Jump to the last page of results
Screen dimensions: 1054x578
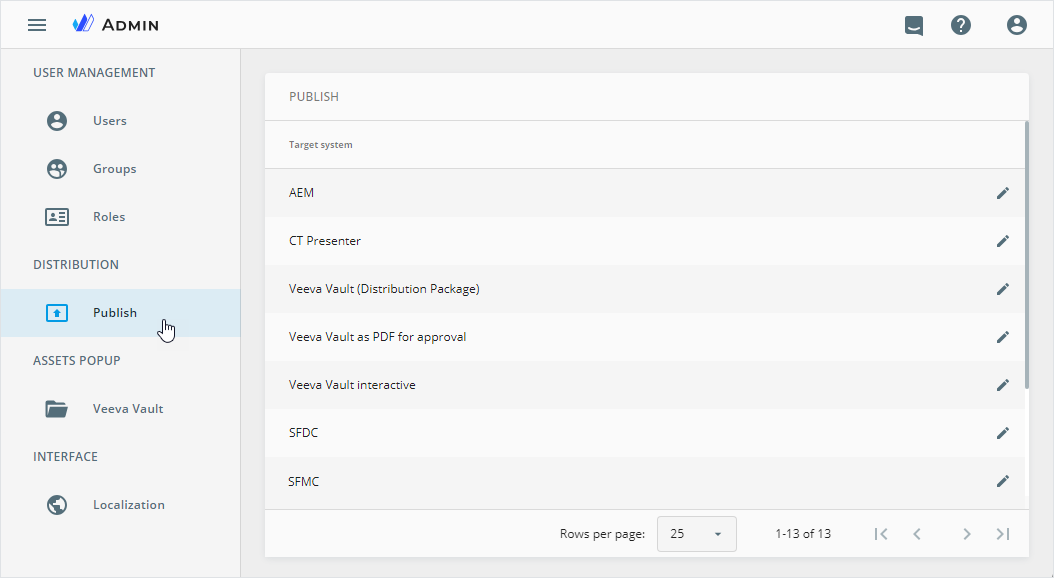tap(1003, 534)
